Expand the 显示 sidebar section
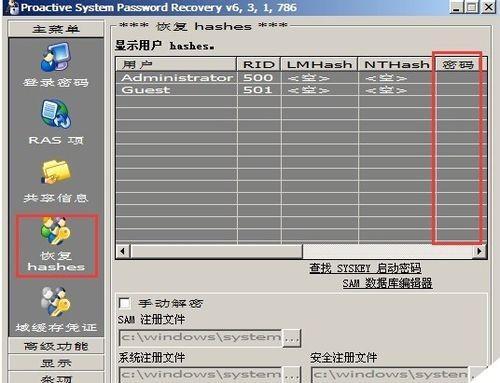Viewport: 500px width, 383px height. [x=56, y=363]
